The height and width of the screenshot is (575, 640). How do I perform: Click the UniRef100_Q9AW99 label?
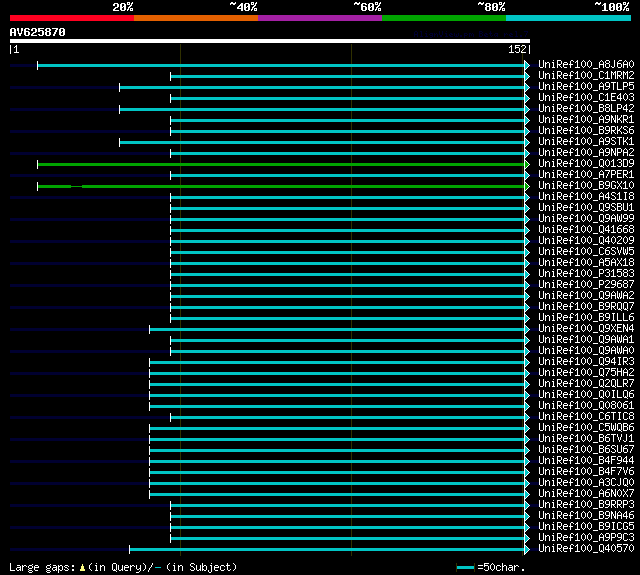click(x=586, y=219)
